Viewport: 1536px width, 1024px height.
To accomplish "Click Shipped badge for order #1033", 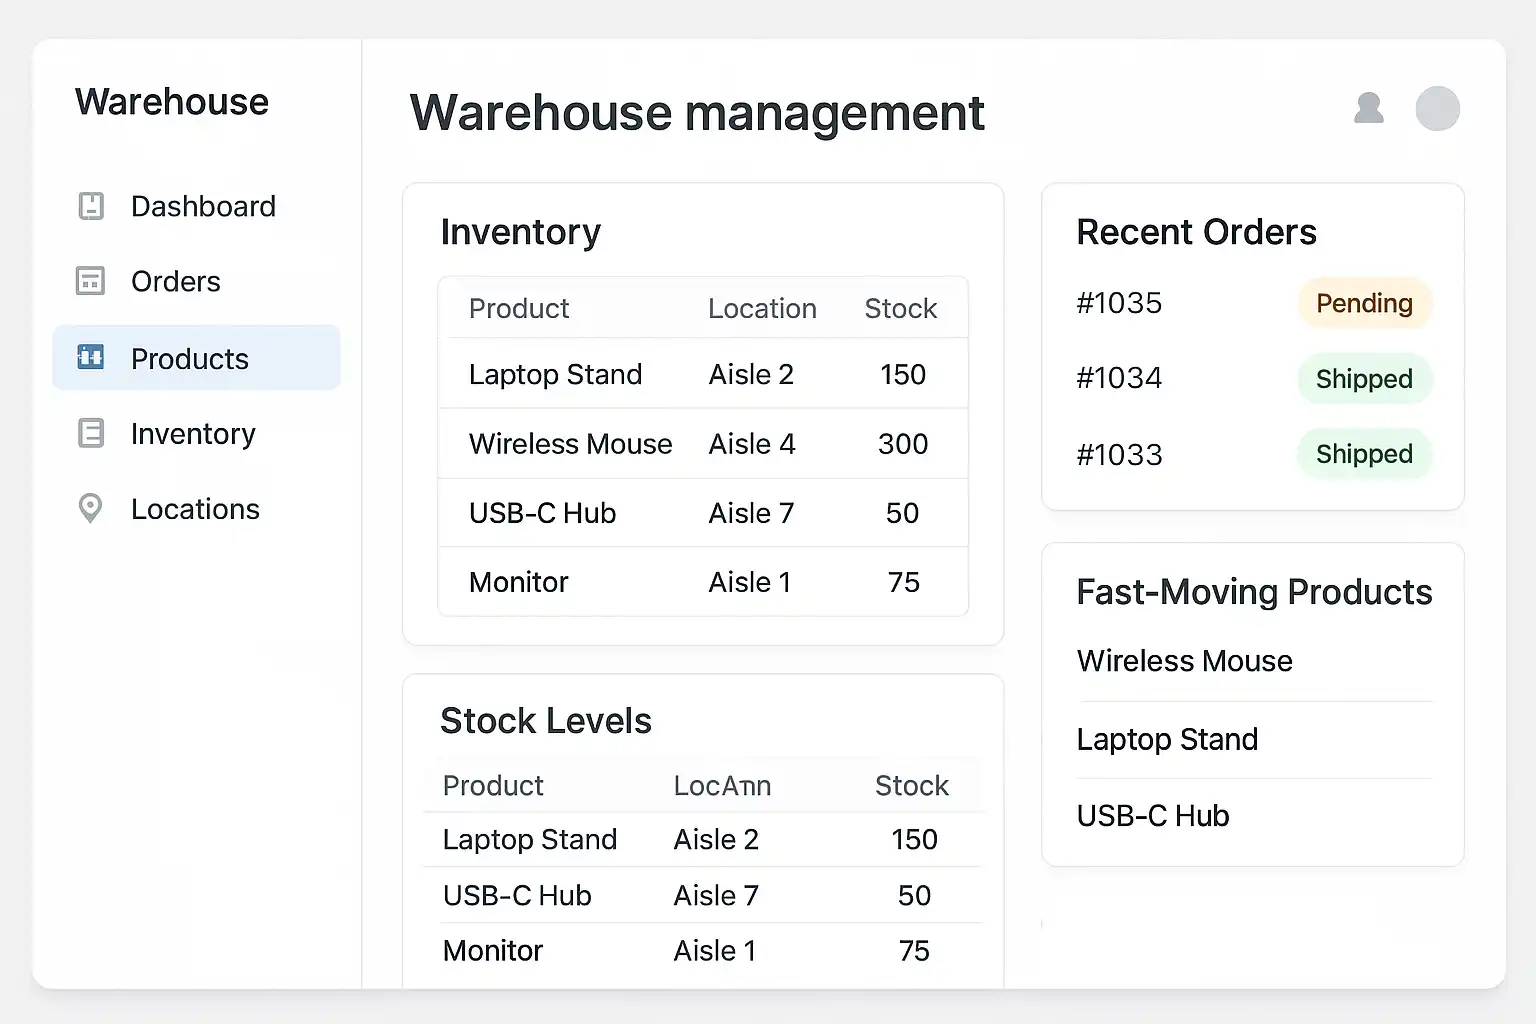I will click(1364, 454).
